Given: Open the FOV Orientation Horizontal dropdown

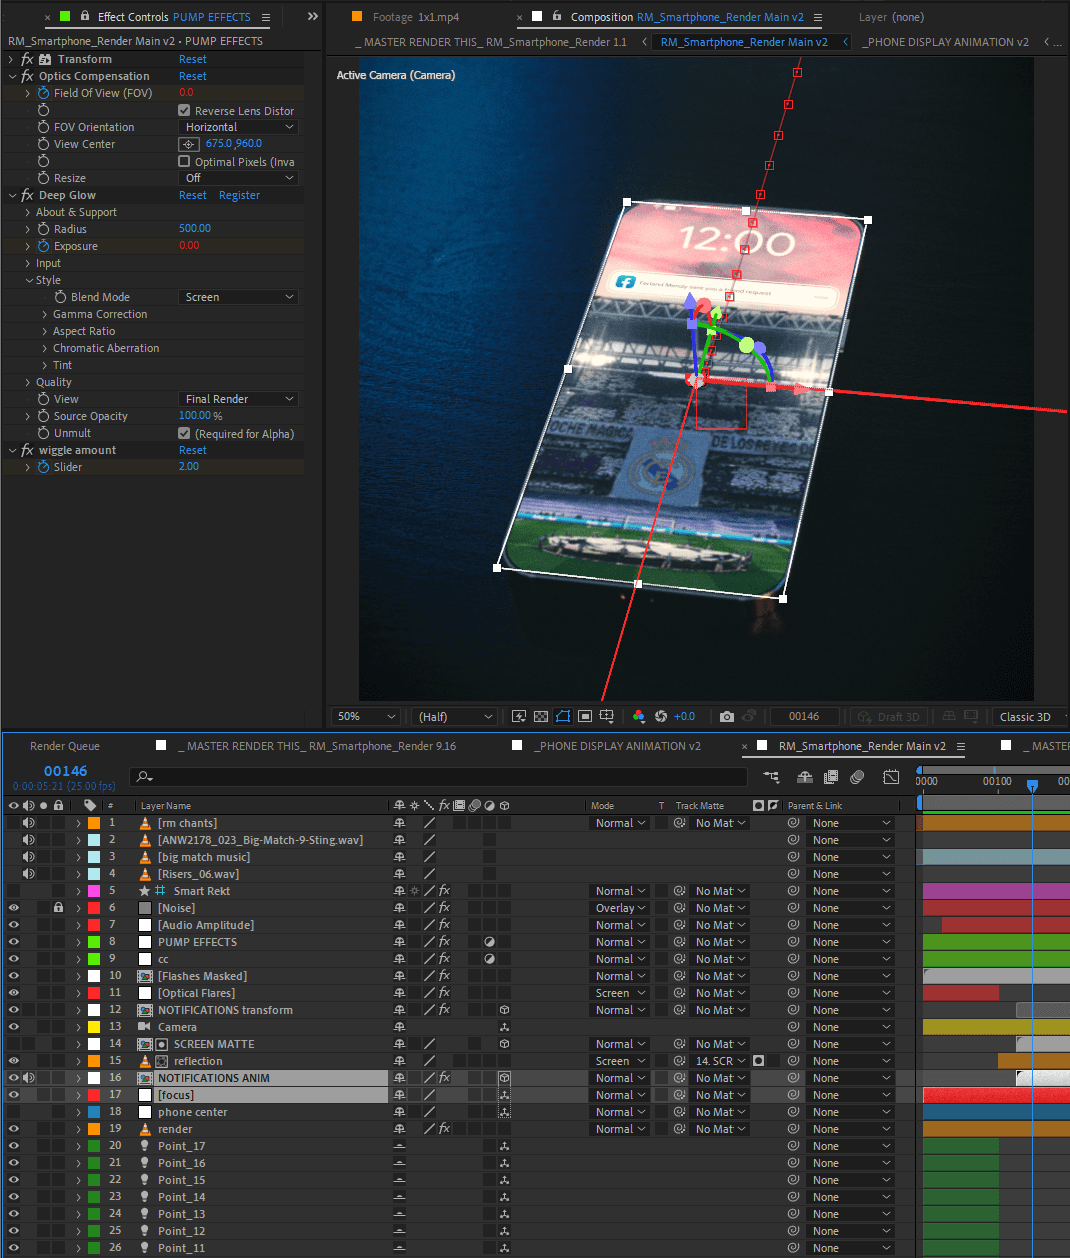Looking at the screenshot, I should click(x=238, y=127).
